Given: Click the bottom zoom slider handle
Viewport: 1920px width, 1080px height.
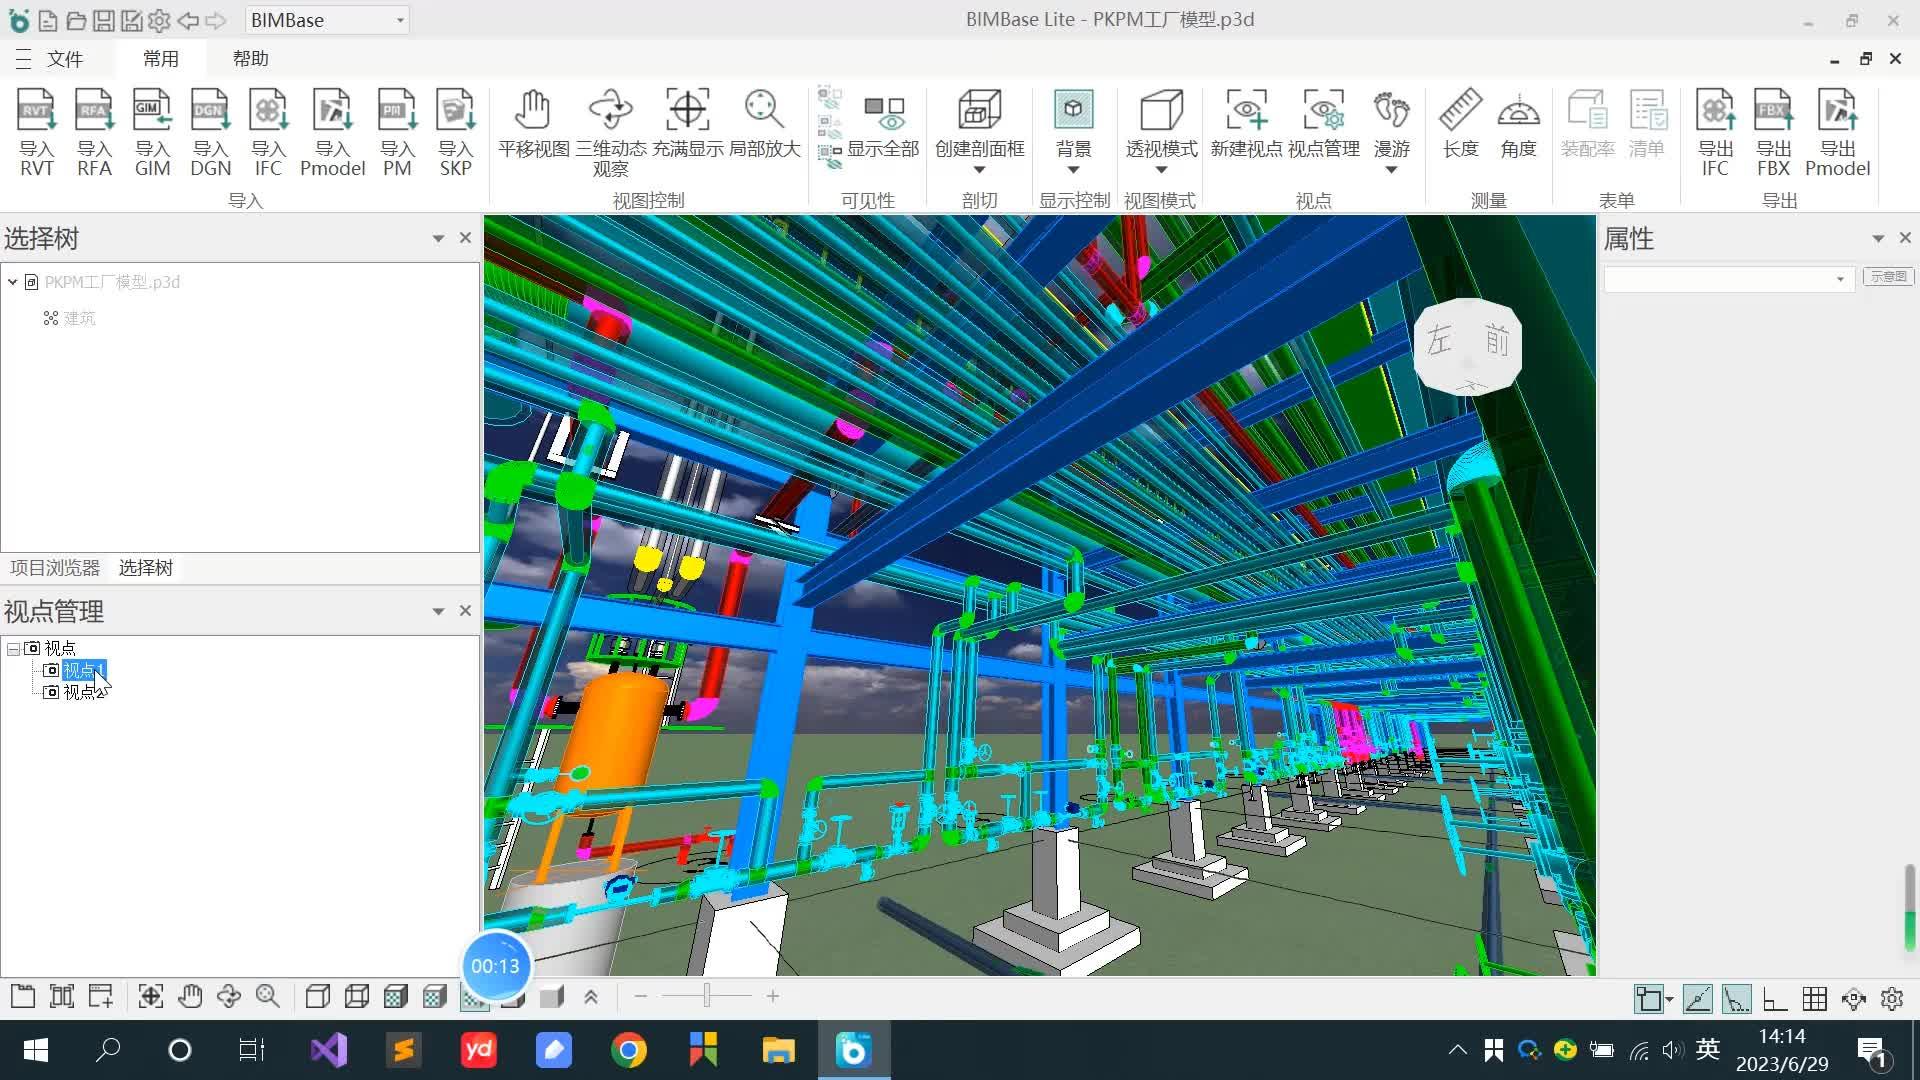Looking at the screenshot, I should click(x=707, y=996).
